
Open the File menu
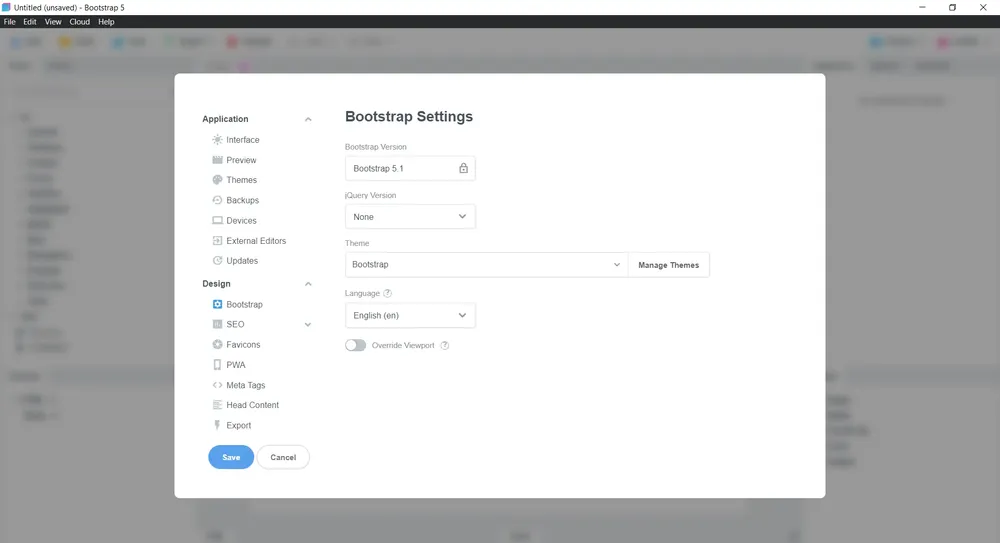pos(10,22)
